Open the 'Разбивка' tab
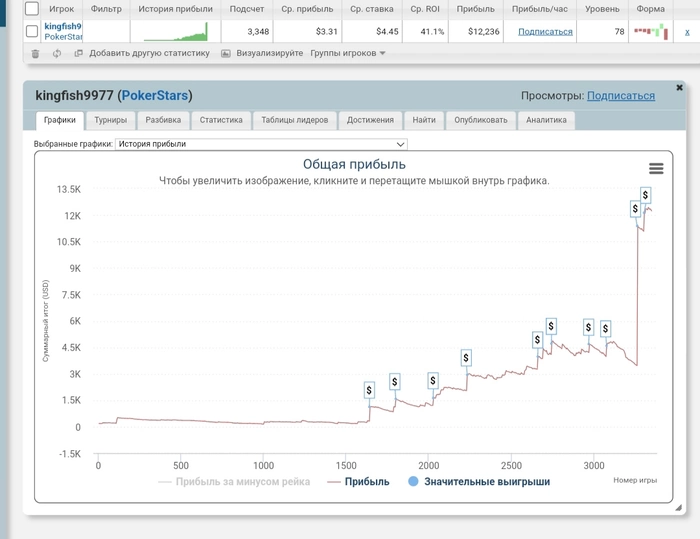The width and height of the screenshot is (700, 539). (x=163, y=120)
